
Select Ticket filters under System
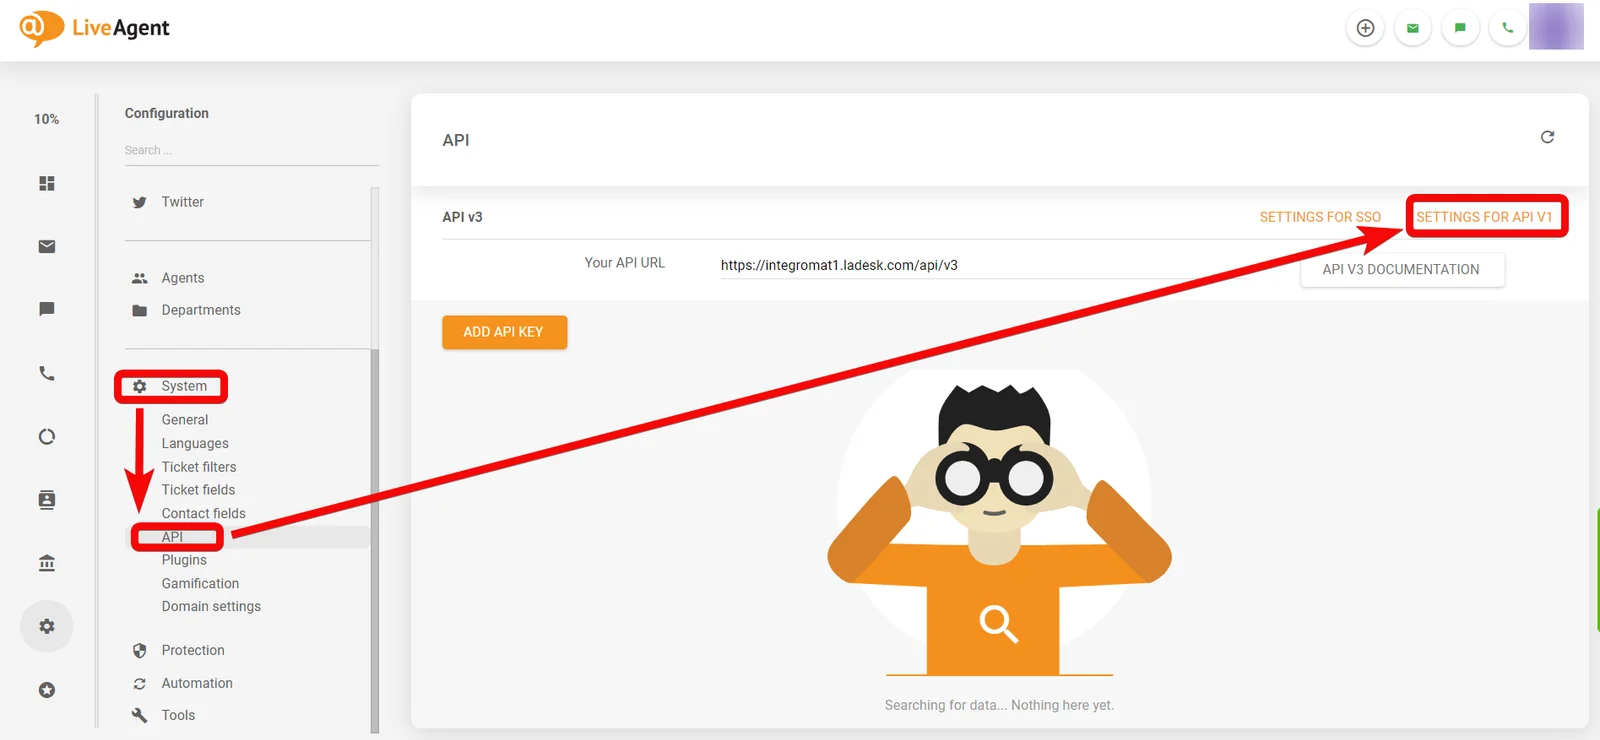click(199, 467)
